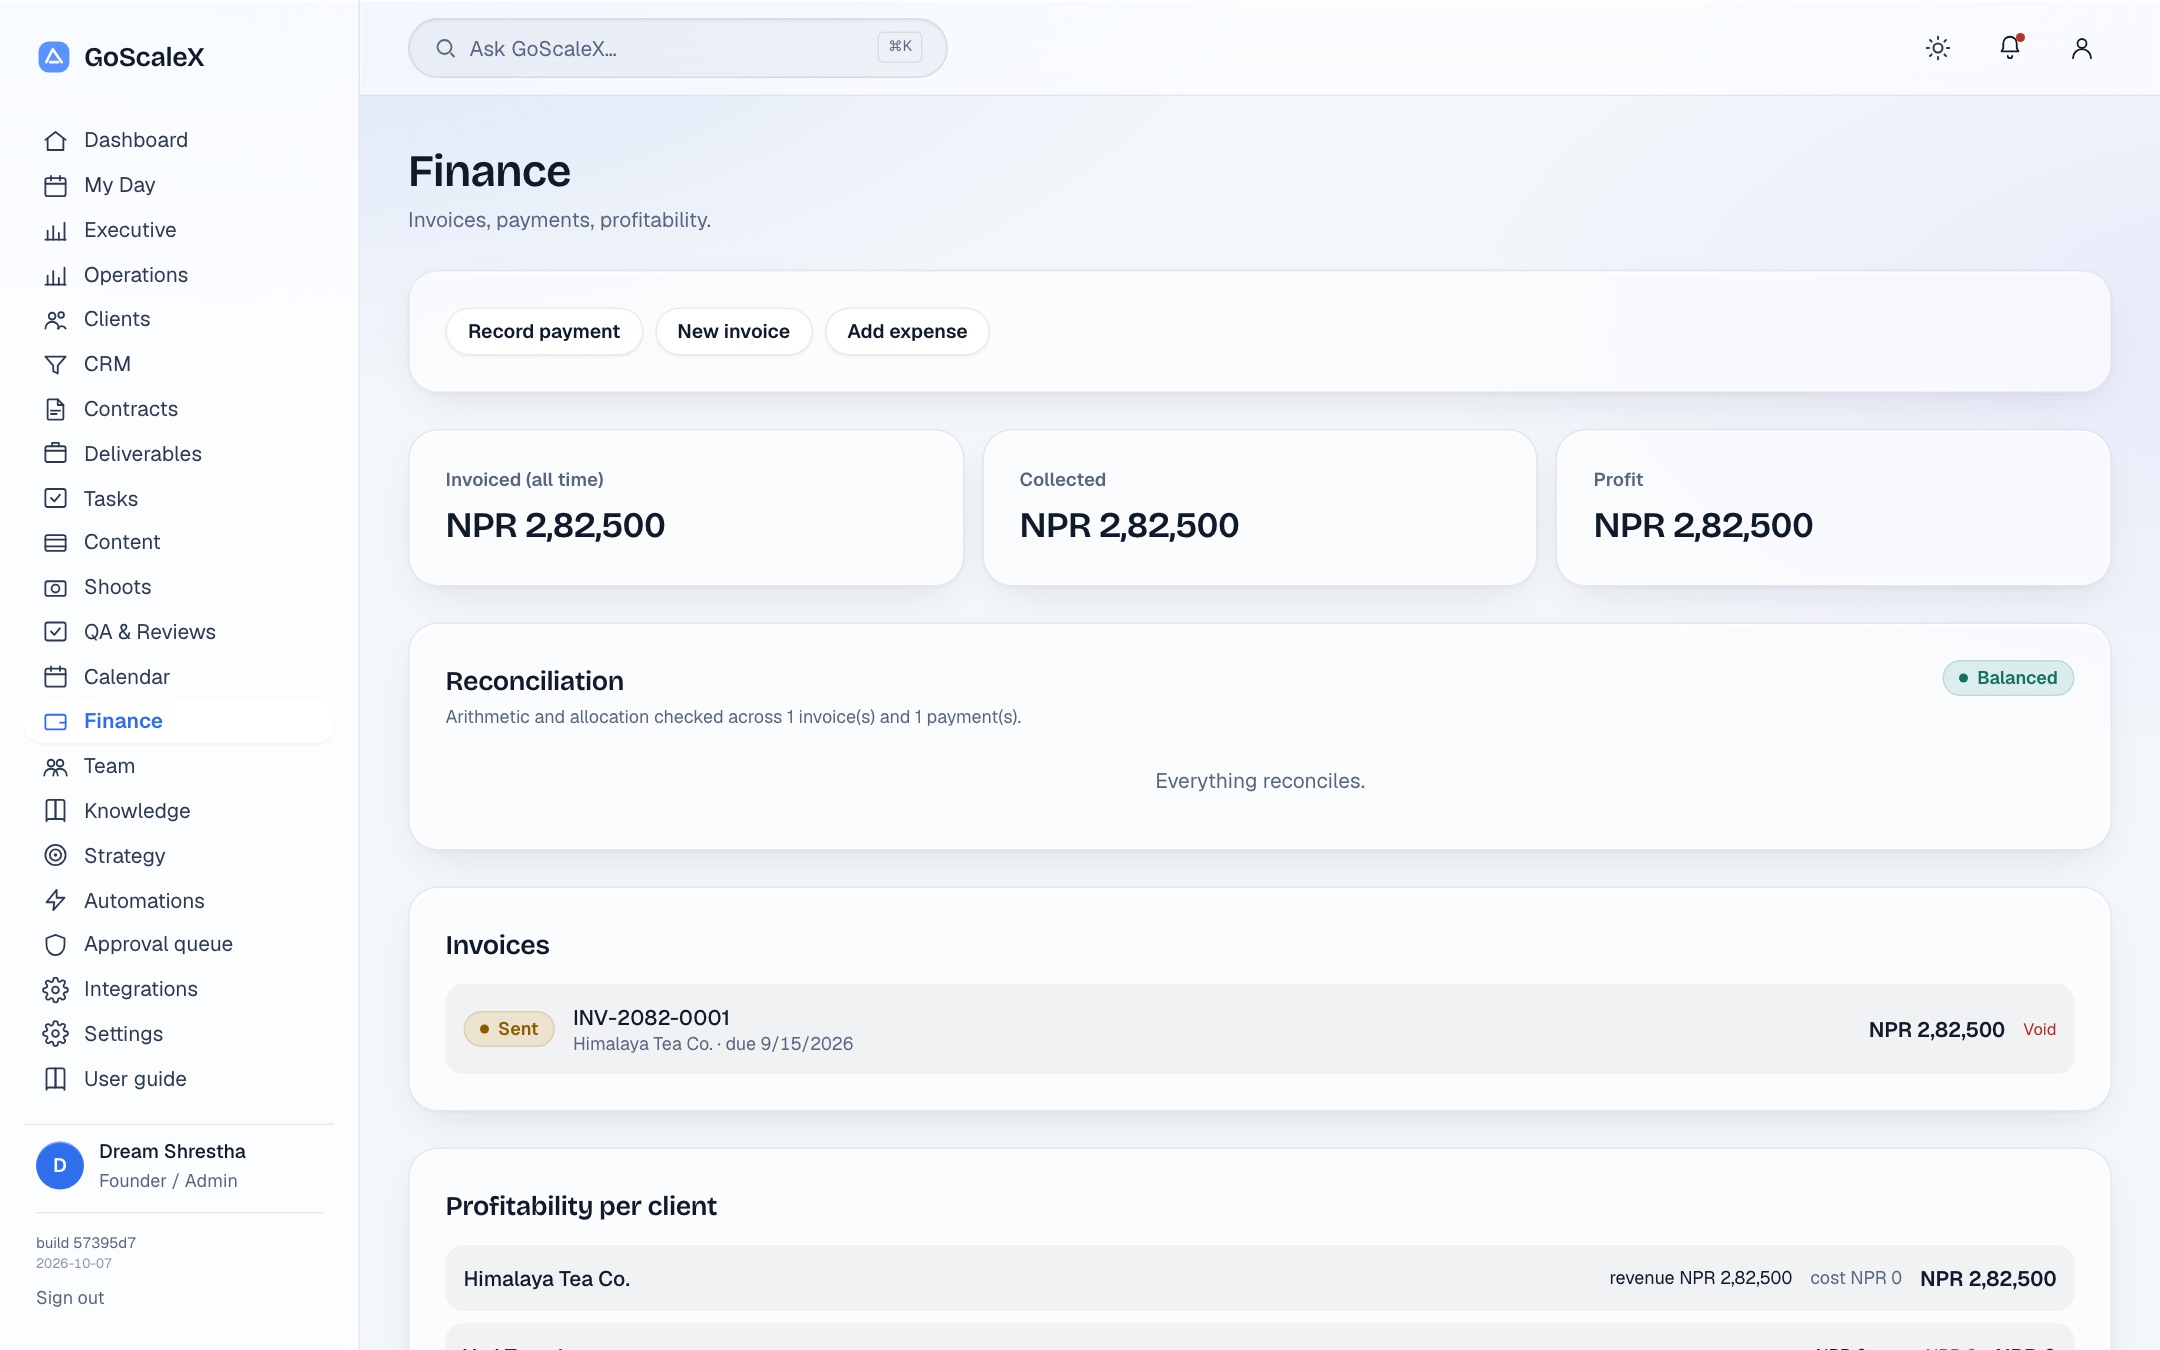Click the Contracts document icon
This screenshot has width=2160, height=1350.
click(56, 410)
